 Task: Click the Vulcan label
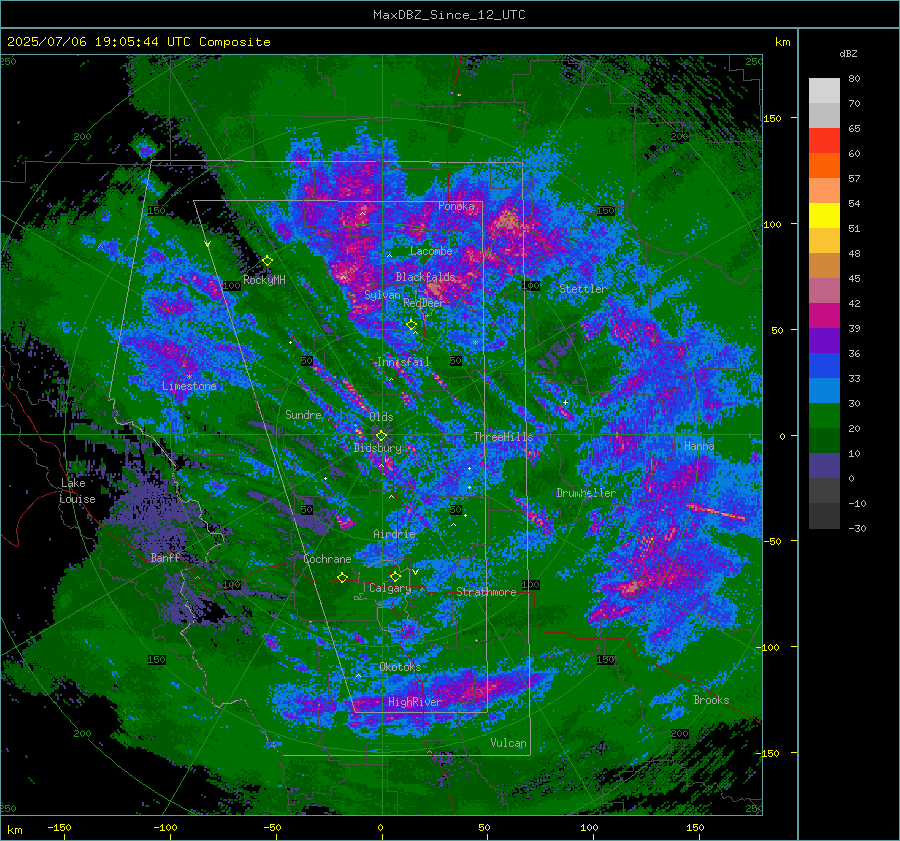point(508,743)
